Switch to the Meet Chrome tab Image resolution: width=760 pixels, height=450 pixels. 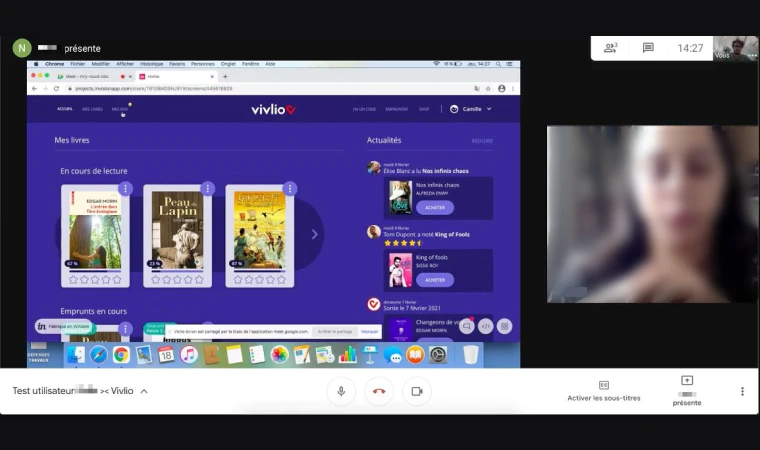tap(91, 77)
